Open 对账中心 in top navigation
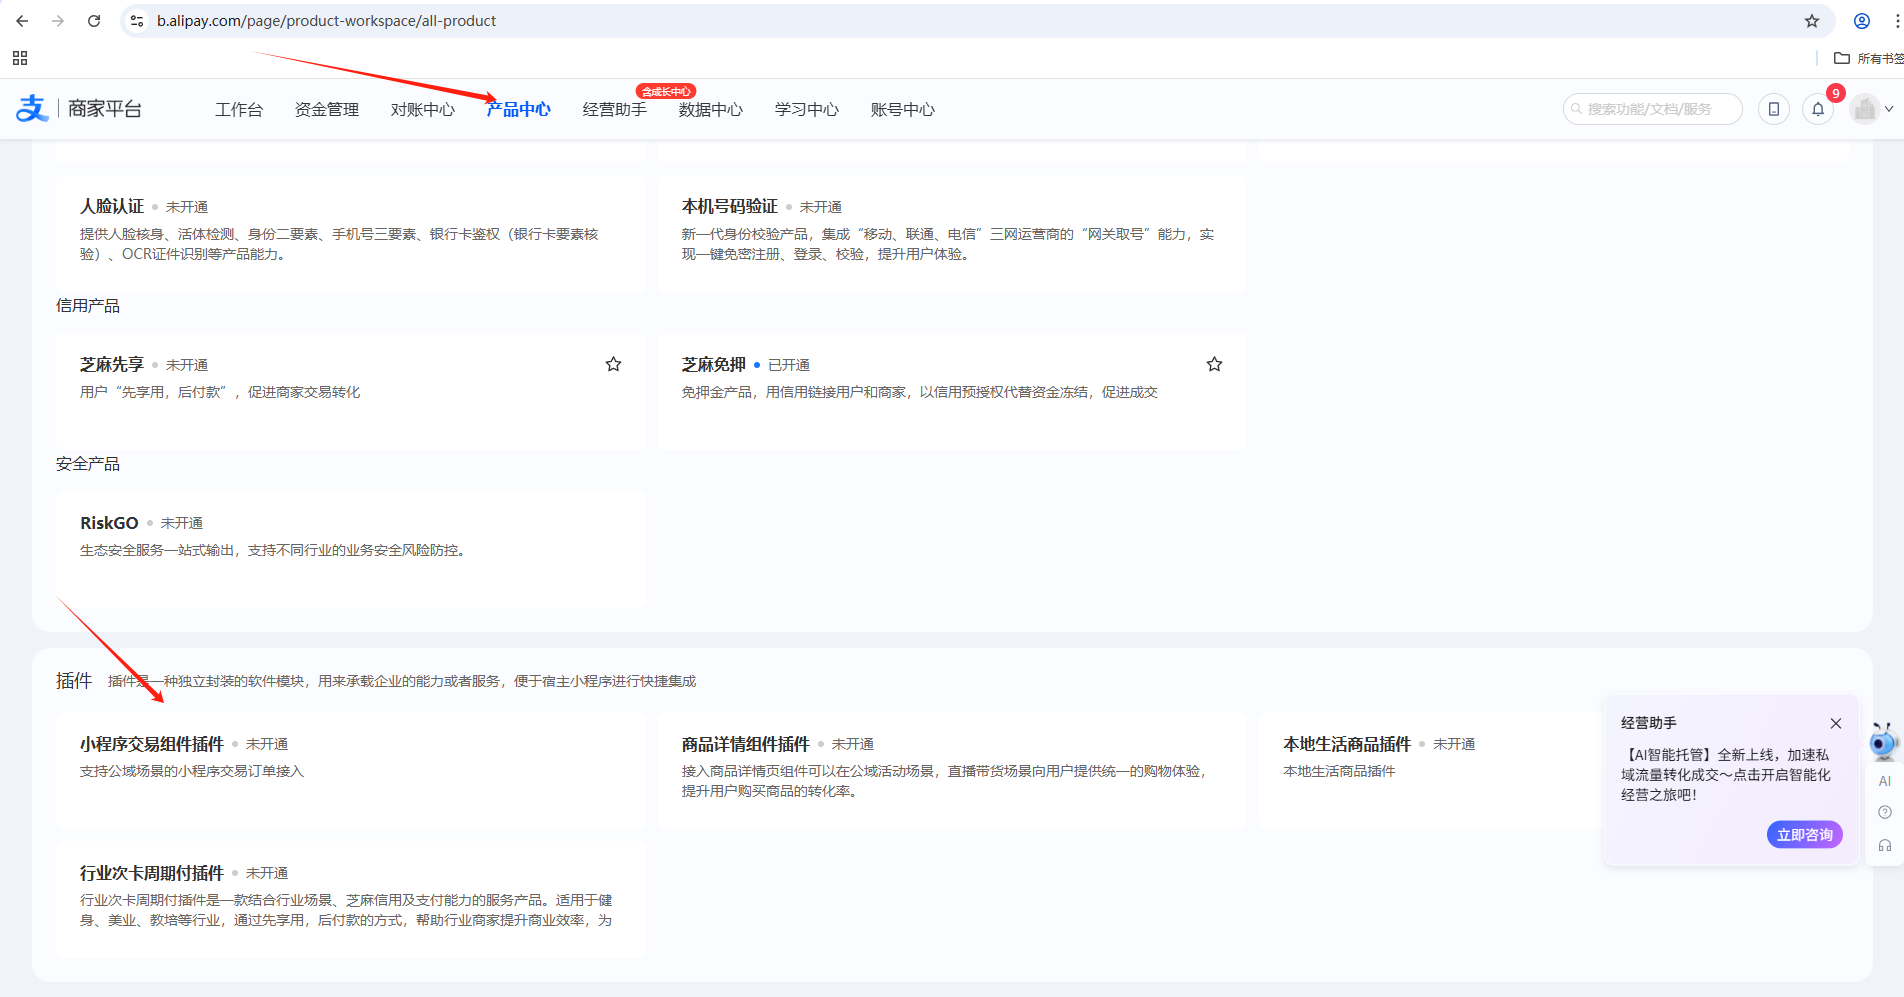Viewport: 1904px width, 997px height. click(x=423, y=109)
